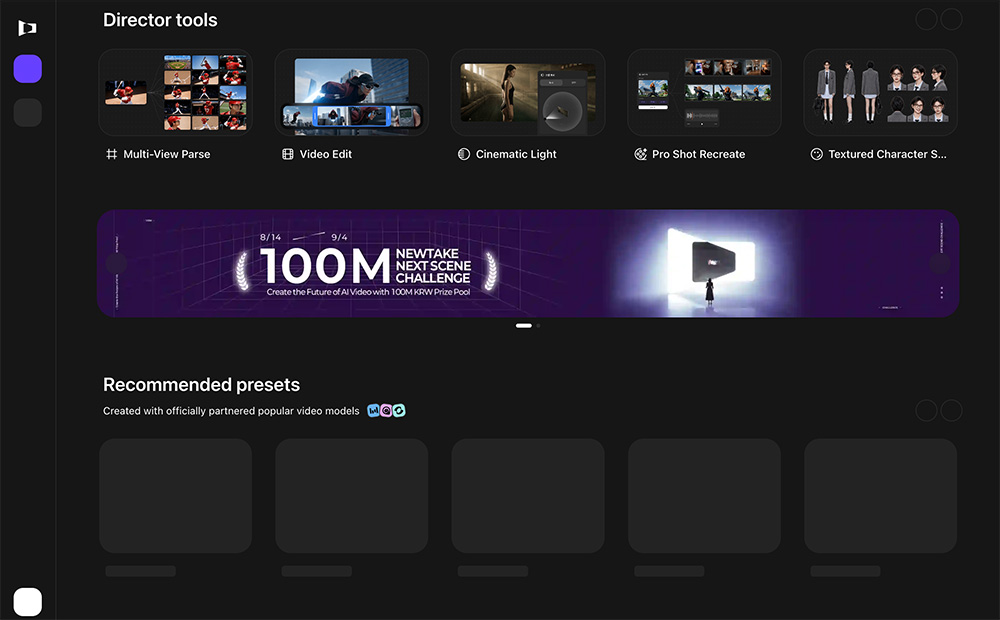
Task: Click the app logo in the sidebar
Action: coord(27,28)
